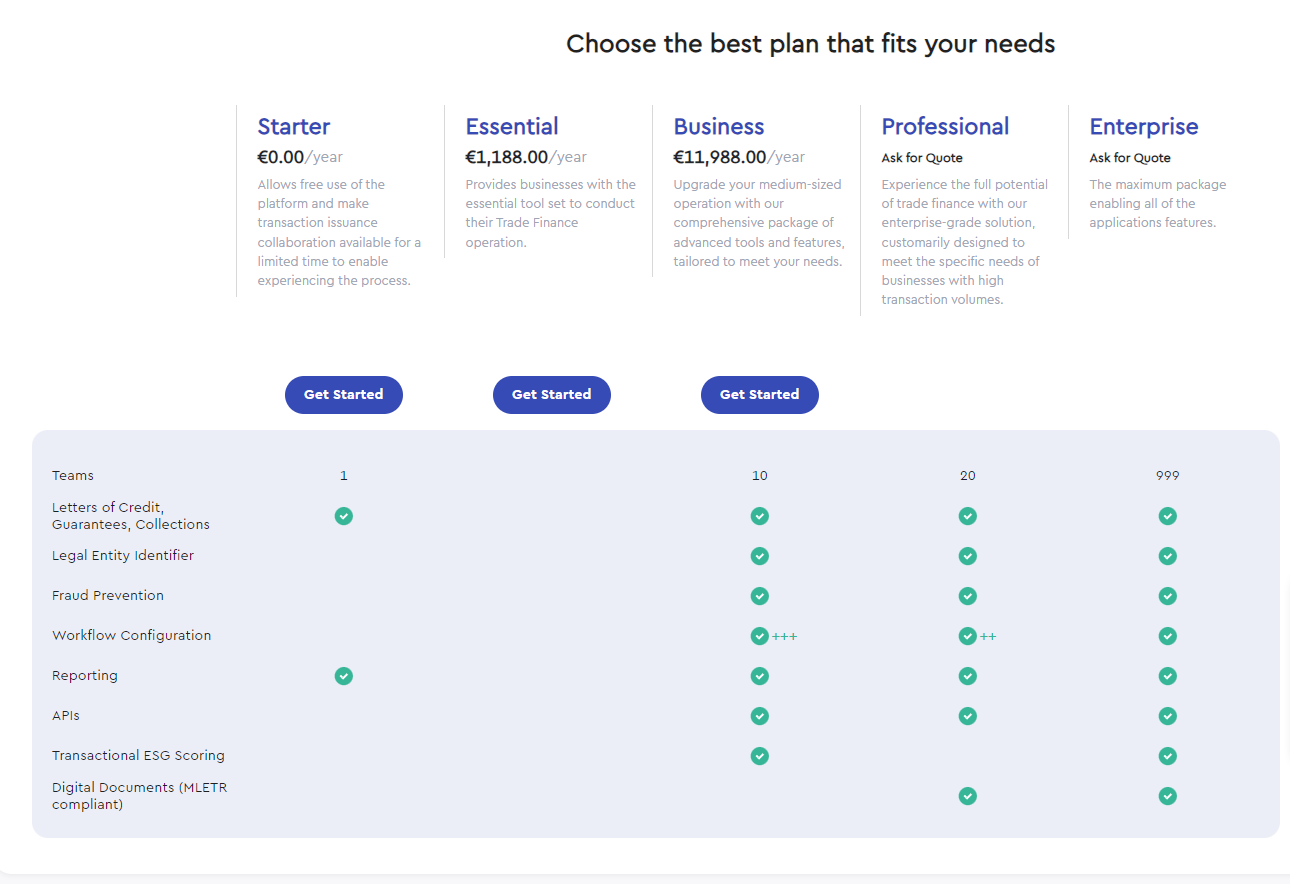
Task: Click the Essential plan title
Action: (x=512, y=127)
